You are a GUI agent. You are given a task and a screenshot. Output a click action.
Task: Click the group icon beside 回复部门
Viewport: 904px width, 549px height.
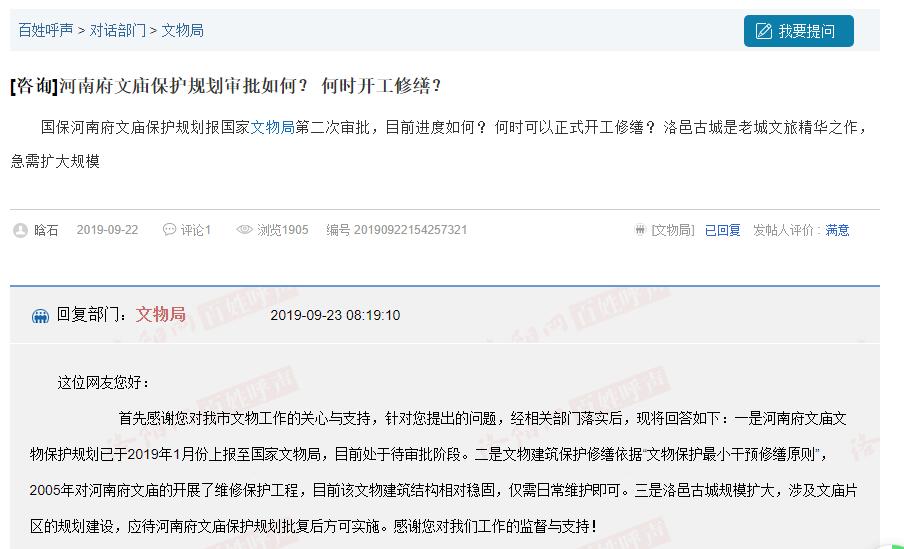[40, 316]
